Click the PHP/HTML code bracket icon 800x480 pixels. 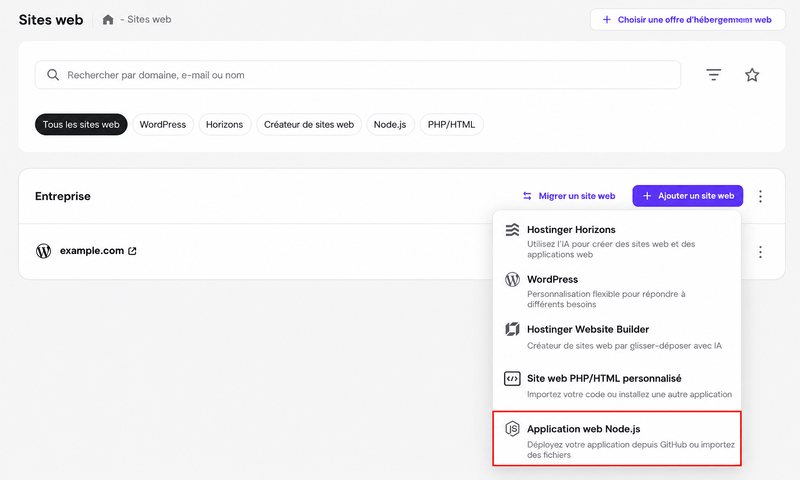(x=512, y=378)
